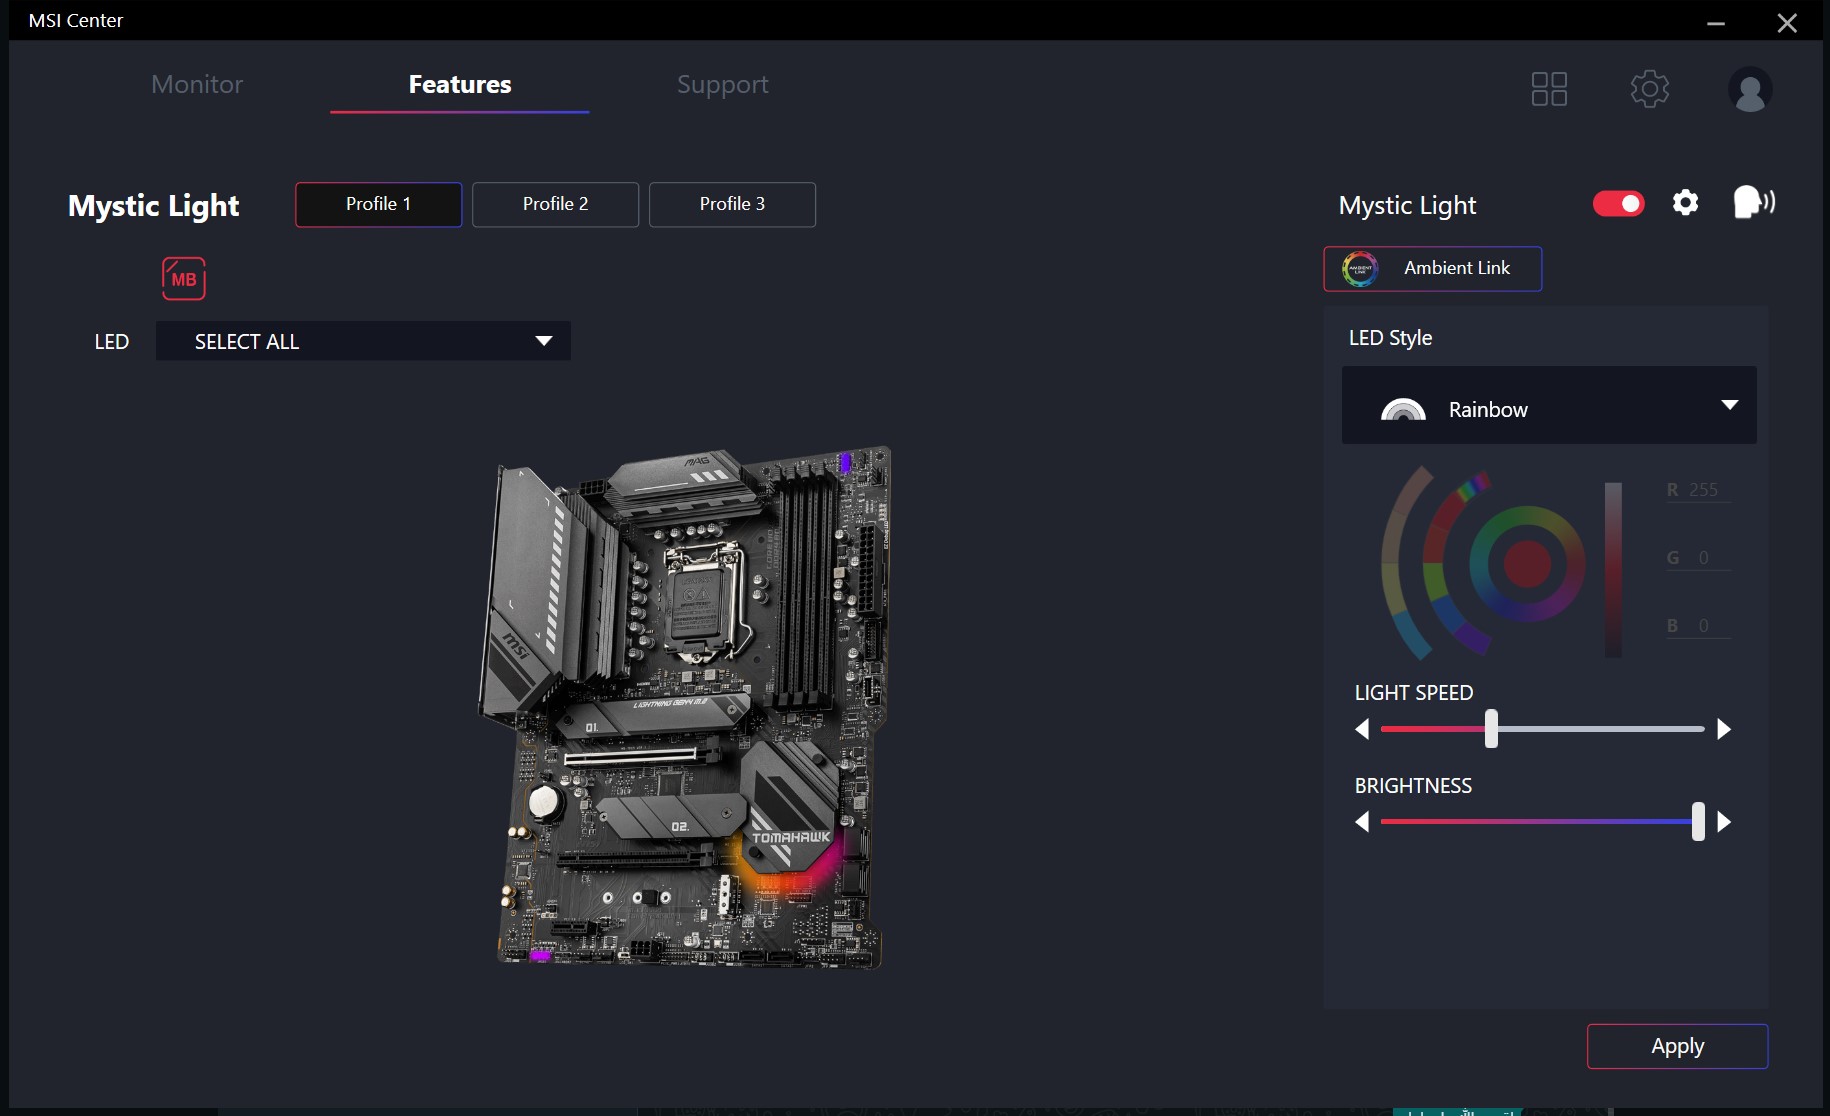The width and height of the screenshot is (1830, 1116).
Task: Increase brightness with right arrow
Action: (x=1723, y=822)
